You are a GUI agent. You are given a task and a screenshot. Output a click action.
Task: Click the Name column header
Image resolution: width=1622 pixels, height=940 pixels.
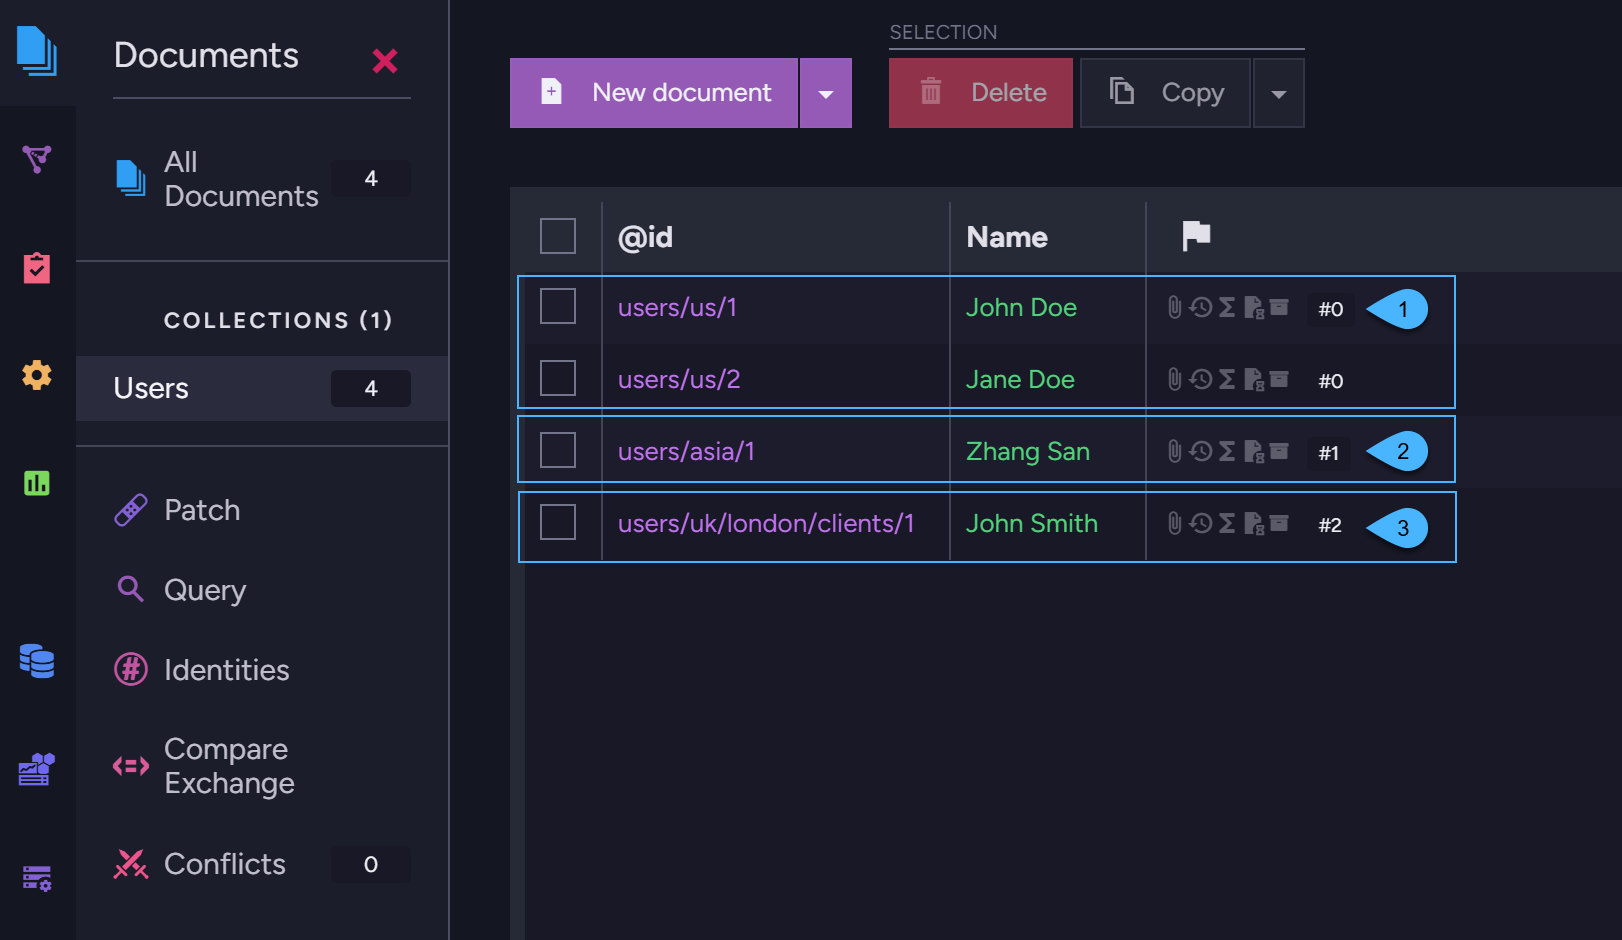click(x=1007, y=237)
